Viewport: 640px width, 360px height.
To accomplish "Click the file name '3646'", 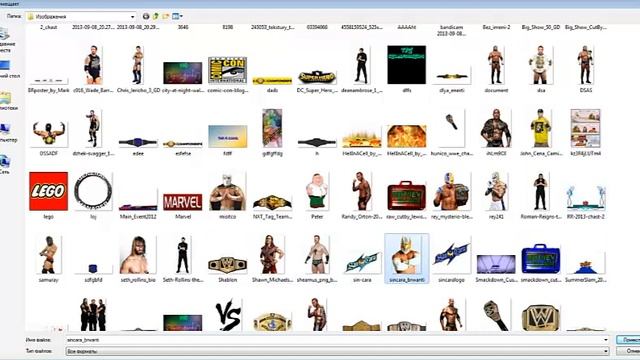I will (182, 27).
